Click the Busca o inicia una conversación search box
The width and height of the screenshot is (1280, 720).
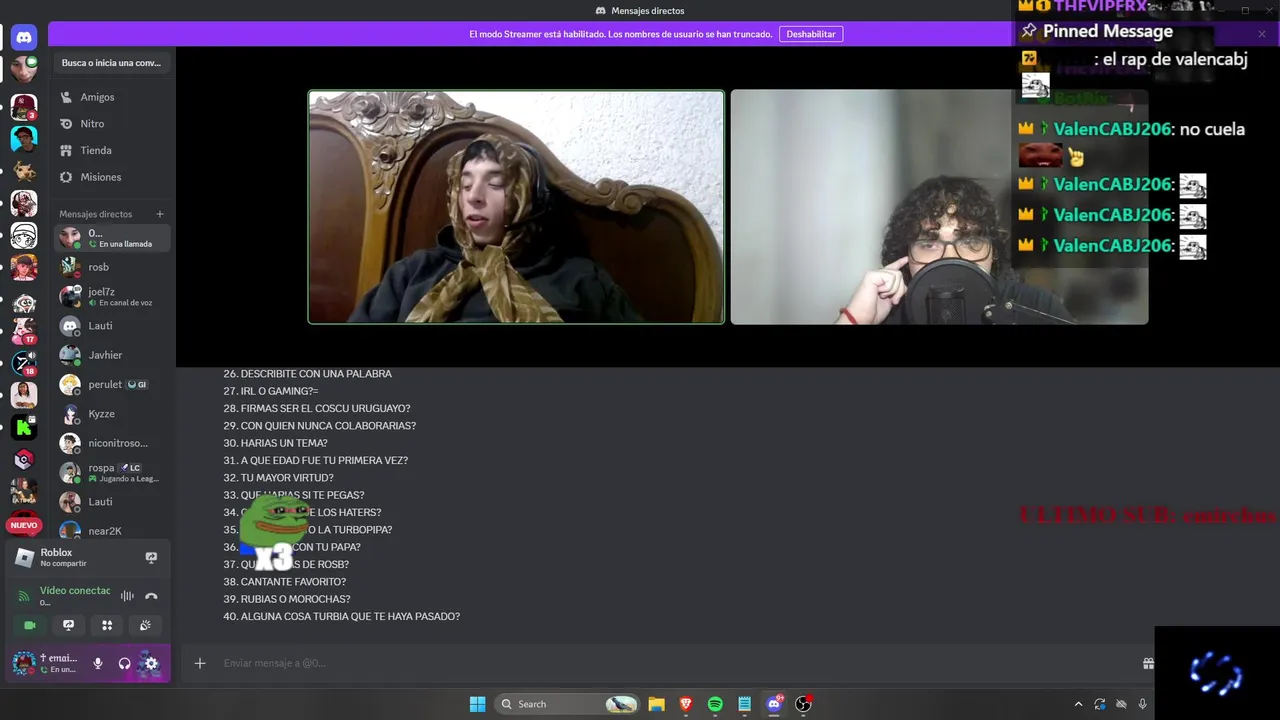click(111, 63)
